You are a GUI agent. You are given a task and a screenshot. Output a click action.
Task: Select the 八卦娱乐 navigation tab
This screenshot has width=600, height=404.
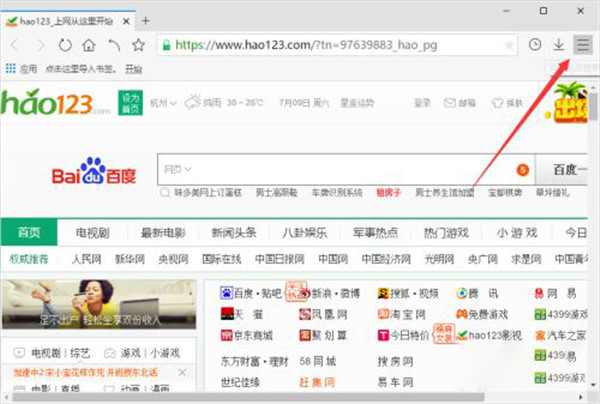[305, 232]
